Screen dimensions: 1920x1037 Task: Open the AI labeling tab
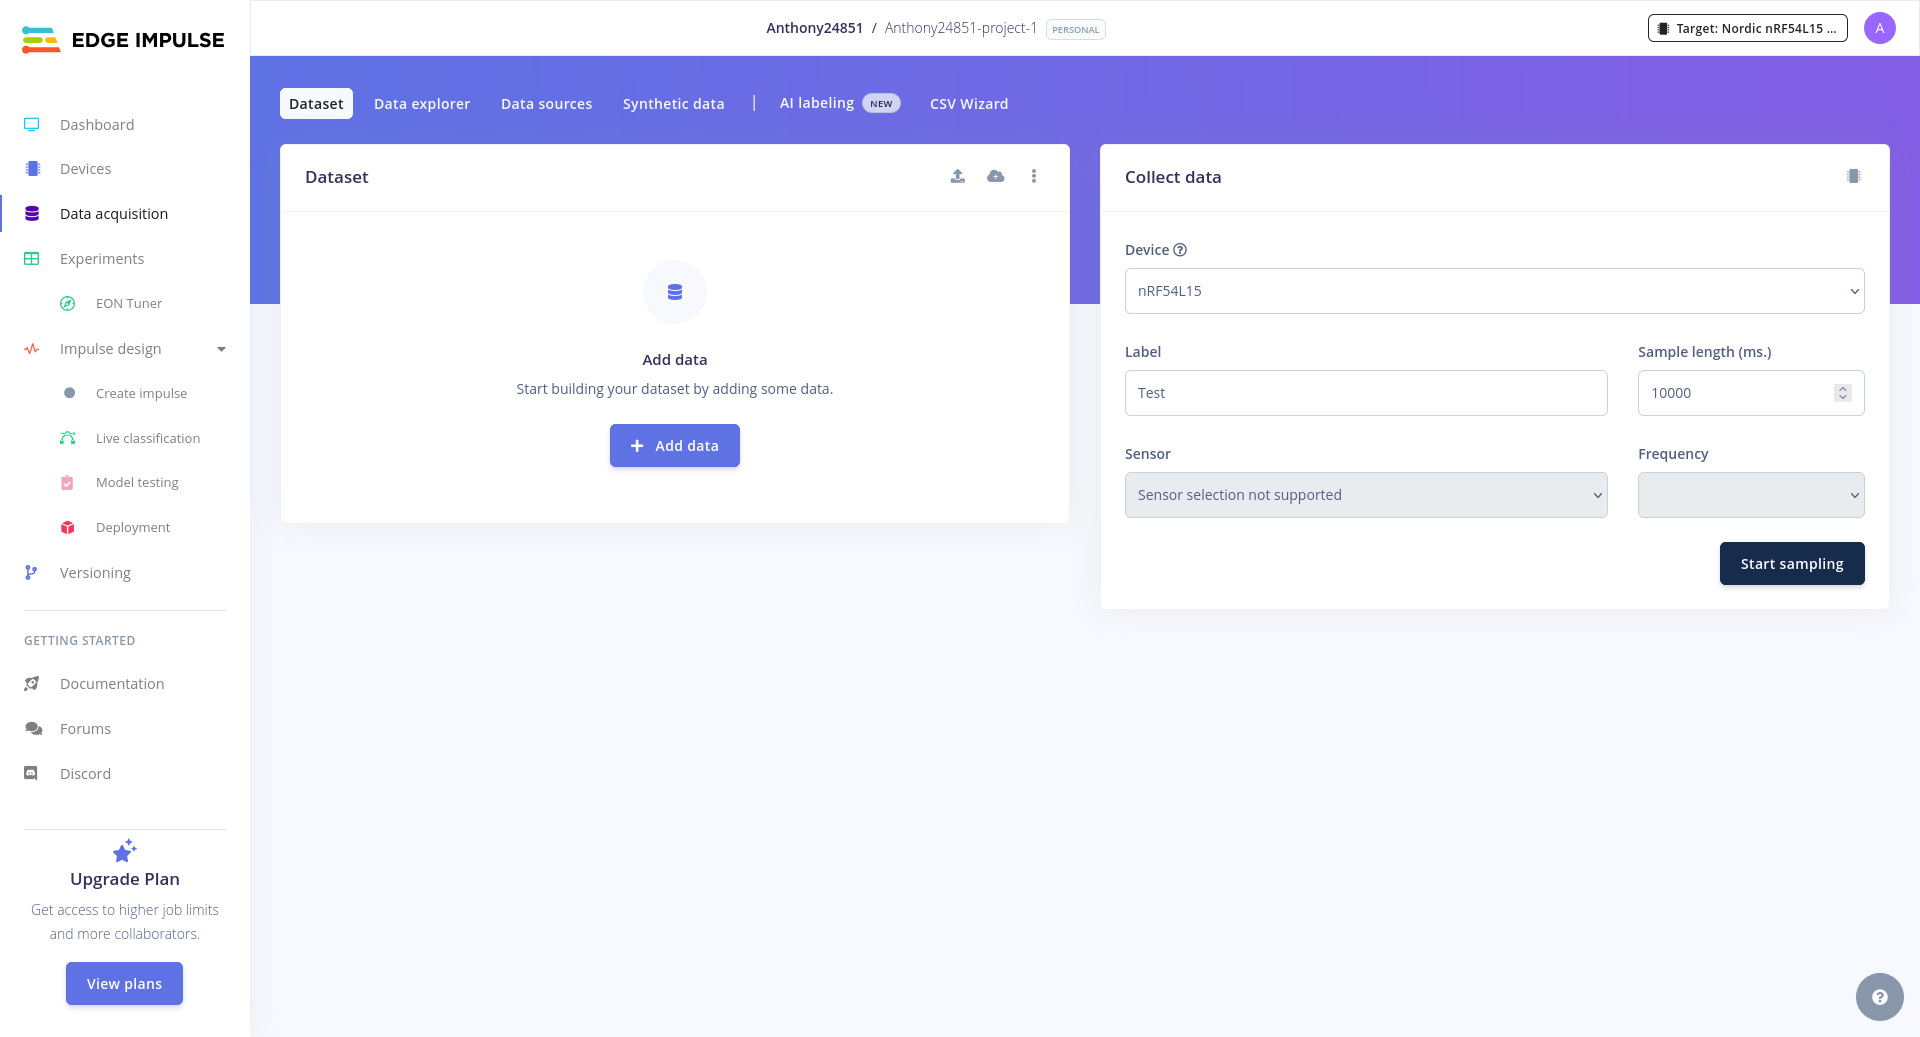pos(840,103)
